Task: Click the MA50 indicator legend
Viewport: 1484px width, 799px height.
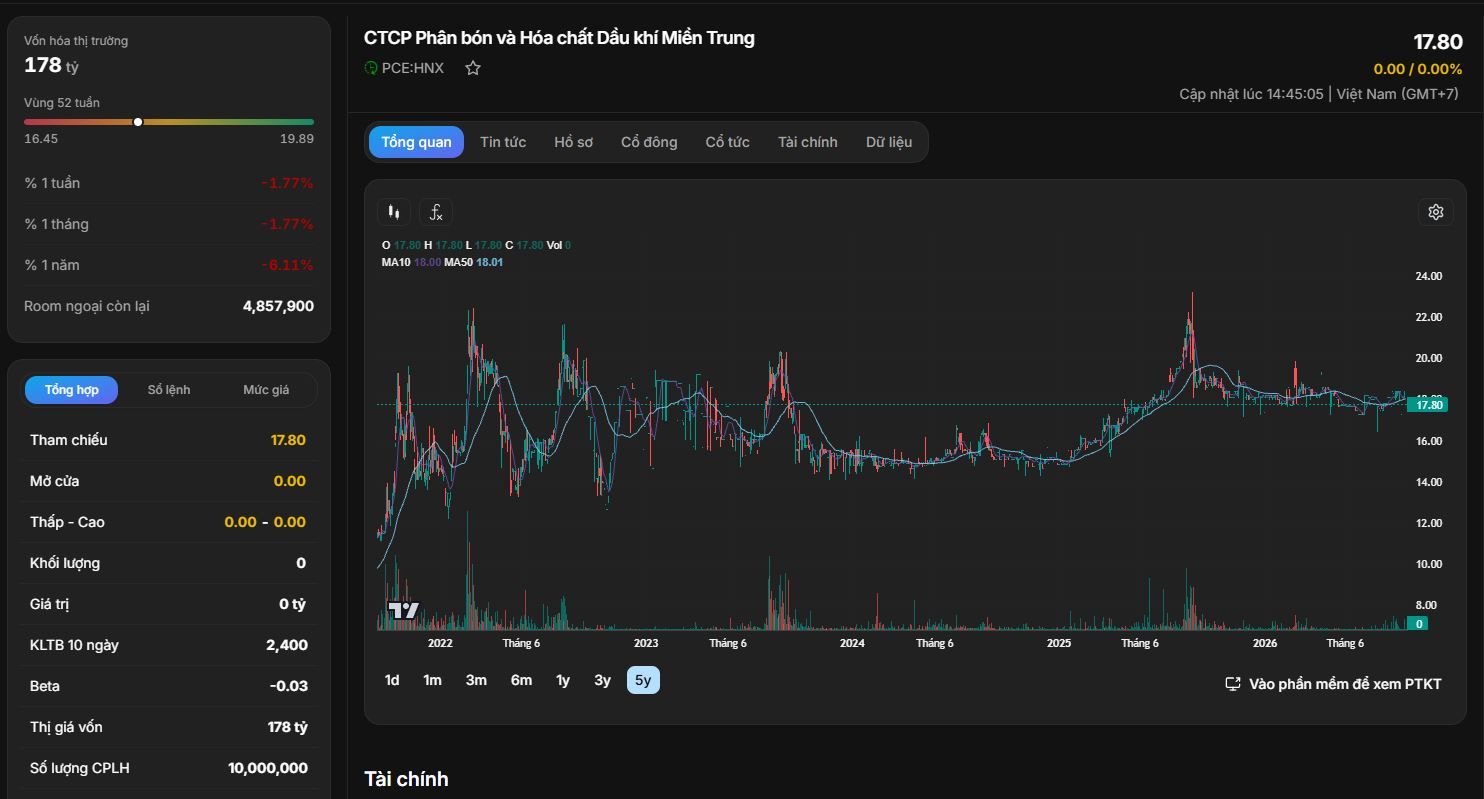Action: [x=474, y=262]
